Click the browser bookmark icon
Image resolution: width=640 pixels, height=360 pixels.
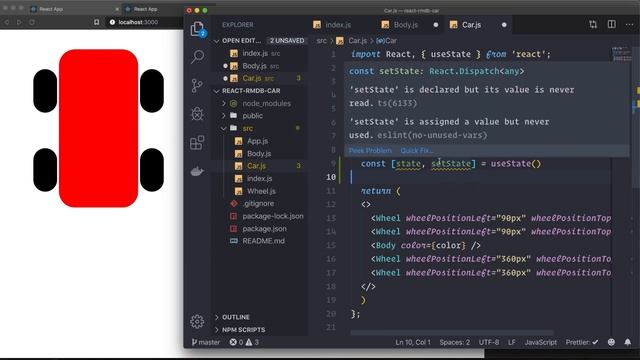96,22
